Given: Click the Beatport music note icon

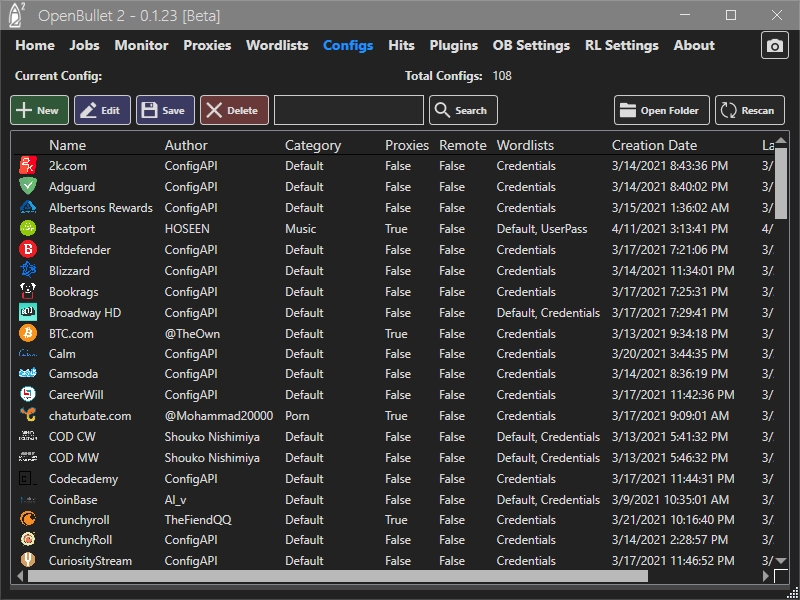Looking at the screenshot, I should (27, 228).
